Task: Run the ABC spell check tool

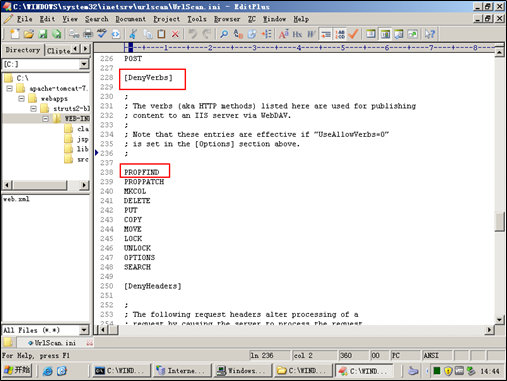Action: coord(102,34)
